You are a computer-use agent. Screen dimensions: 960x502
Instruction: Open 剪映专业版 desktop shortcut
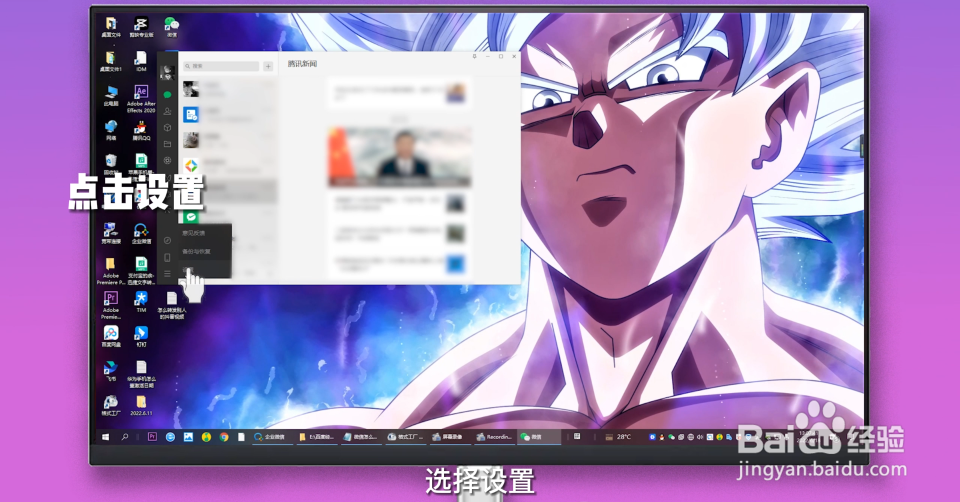click(x=141, y=28)
